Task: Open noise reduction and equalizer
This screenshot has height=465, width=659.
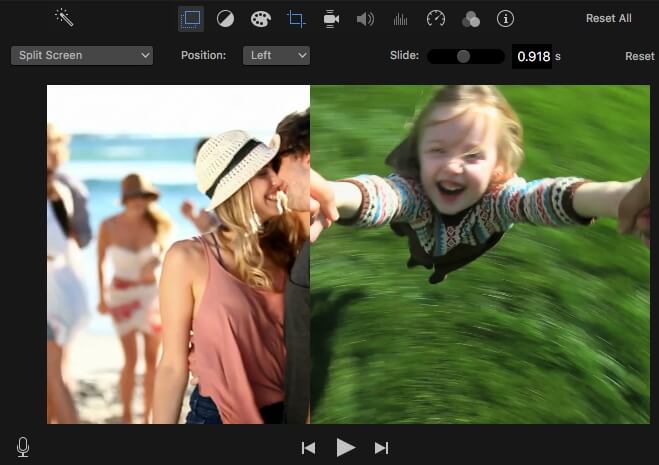Action: tap(400, 18)
